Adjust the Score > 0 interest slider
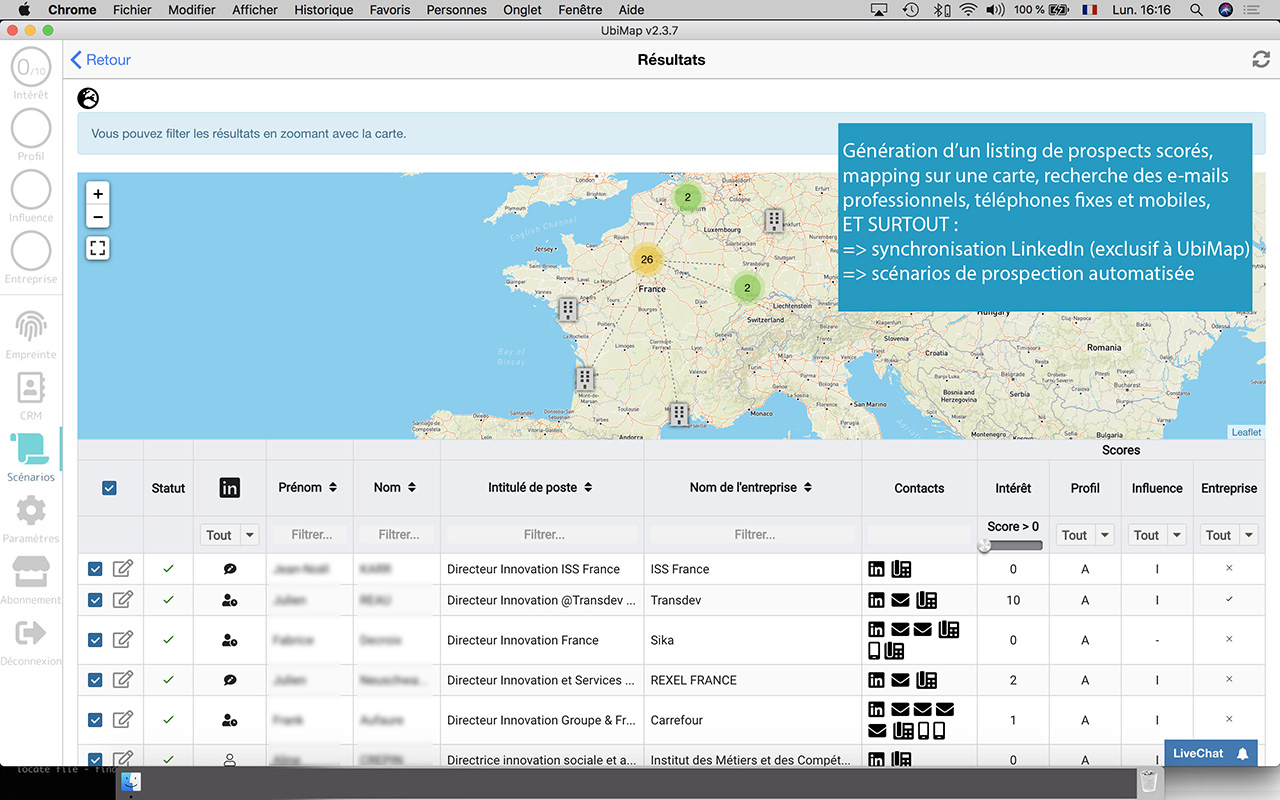The width and height of the screenshot is (1280, 800). click(x=985, y=545)
